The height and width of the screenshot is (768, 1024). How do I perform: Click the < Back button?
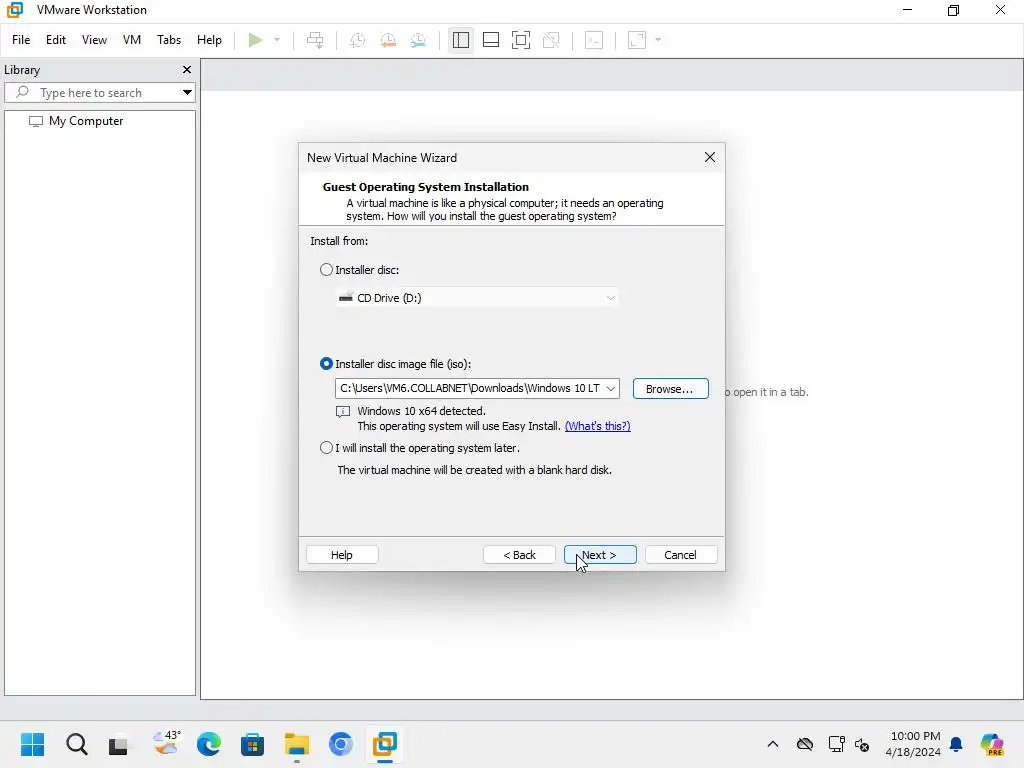click(x=519, y=555)
